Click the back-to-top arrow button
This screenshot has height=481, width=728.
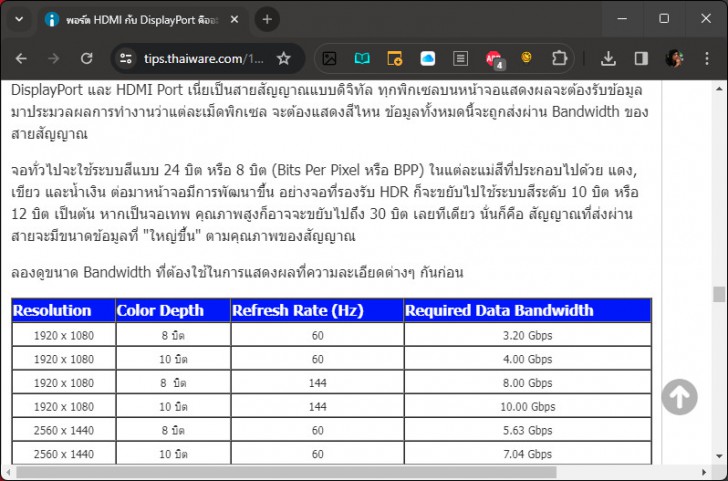pos(679,397)
